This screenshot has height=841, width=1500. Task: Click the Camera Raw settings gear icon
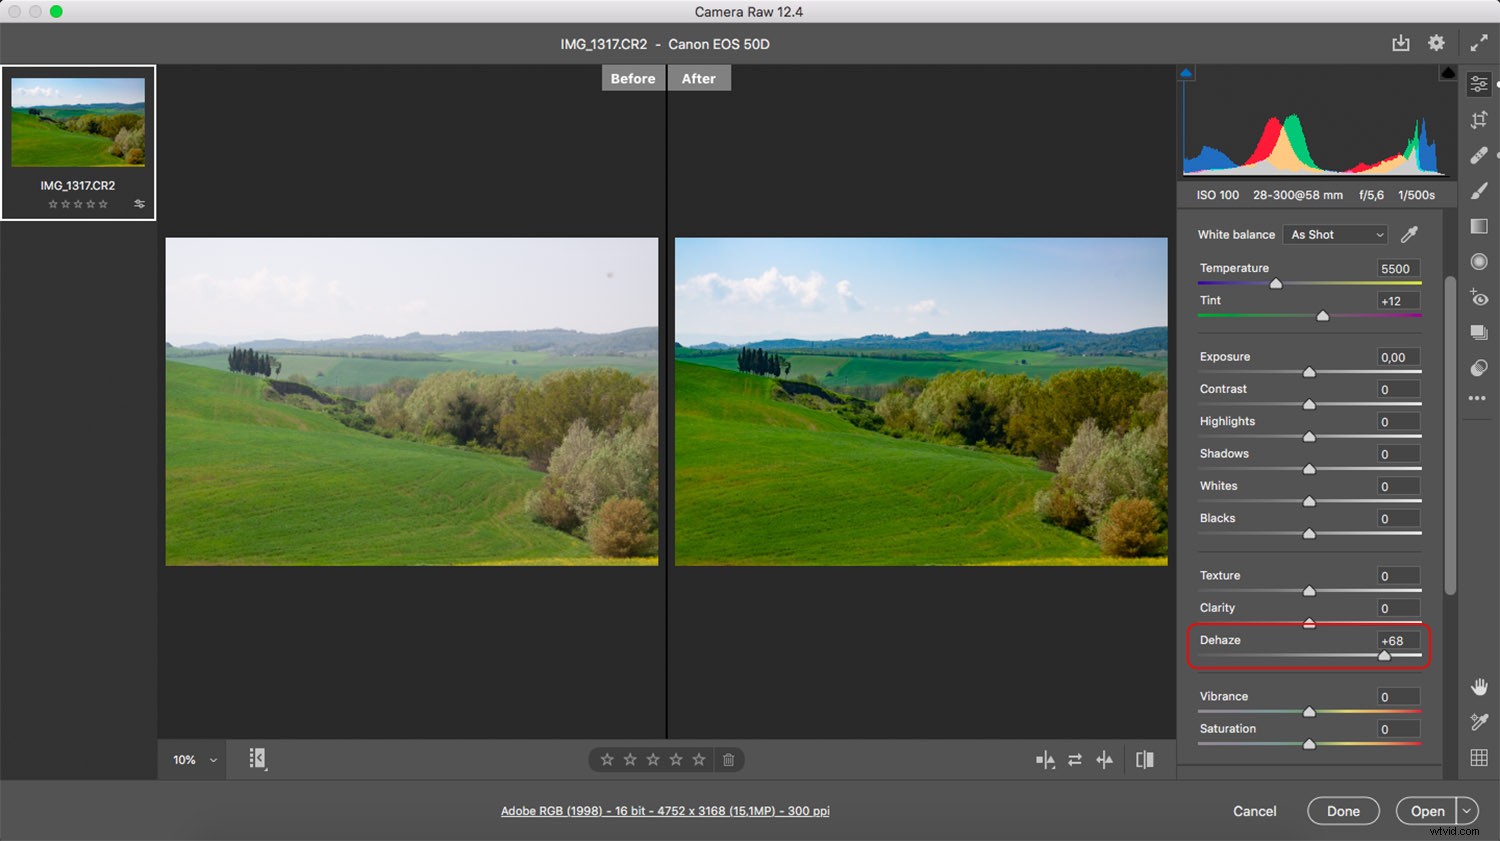(x=1436, y=43)
